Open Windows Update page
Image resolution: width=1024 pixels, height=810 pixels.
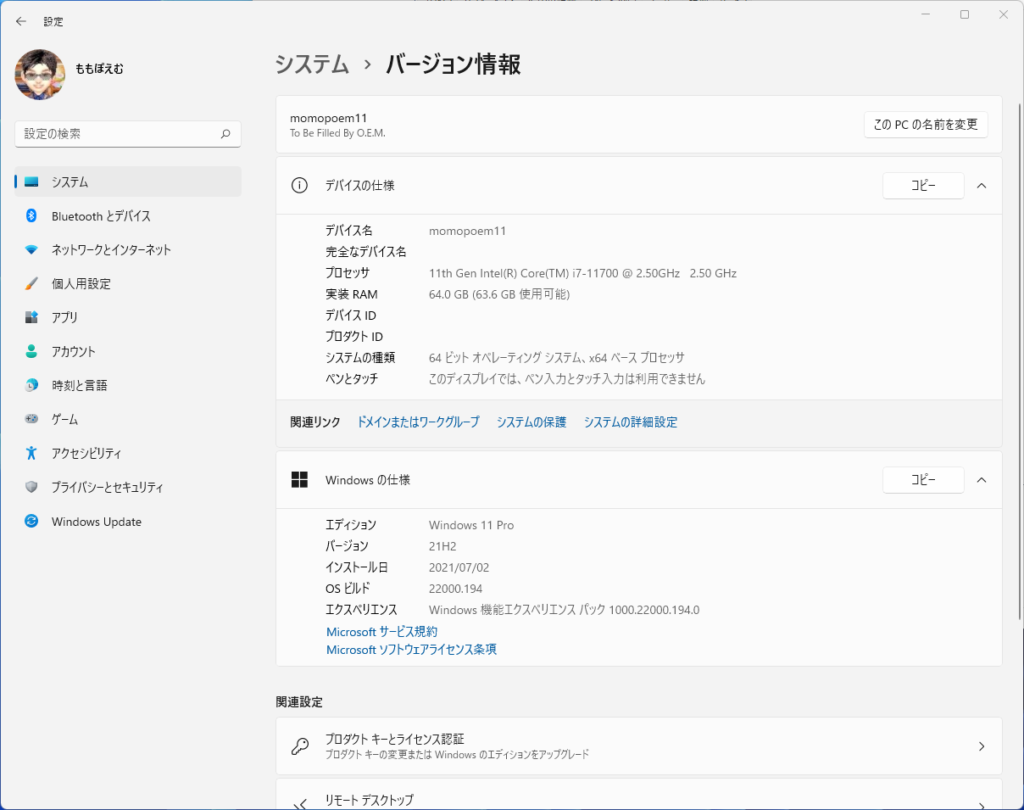(127, 521)
